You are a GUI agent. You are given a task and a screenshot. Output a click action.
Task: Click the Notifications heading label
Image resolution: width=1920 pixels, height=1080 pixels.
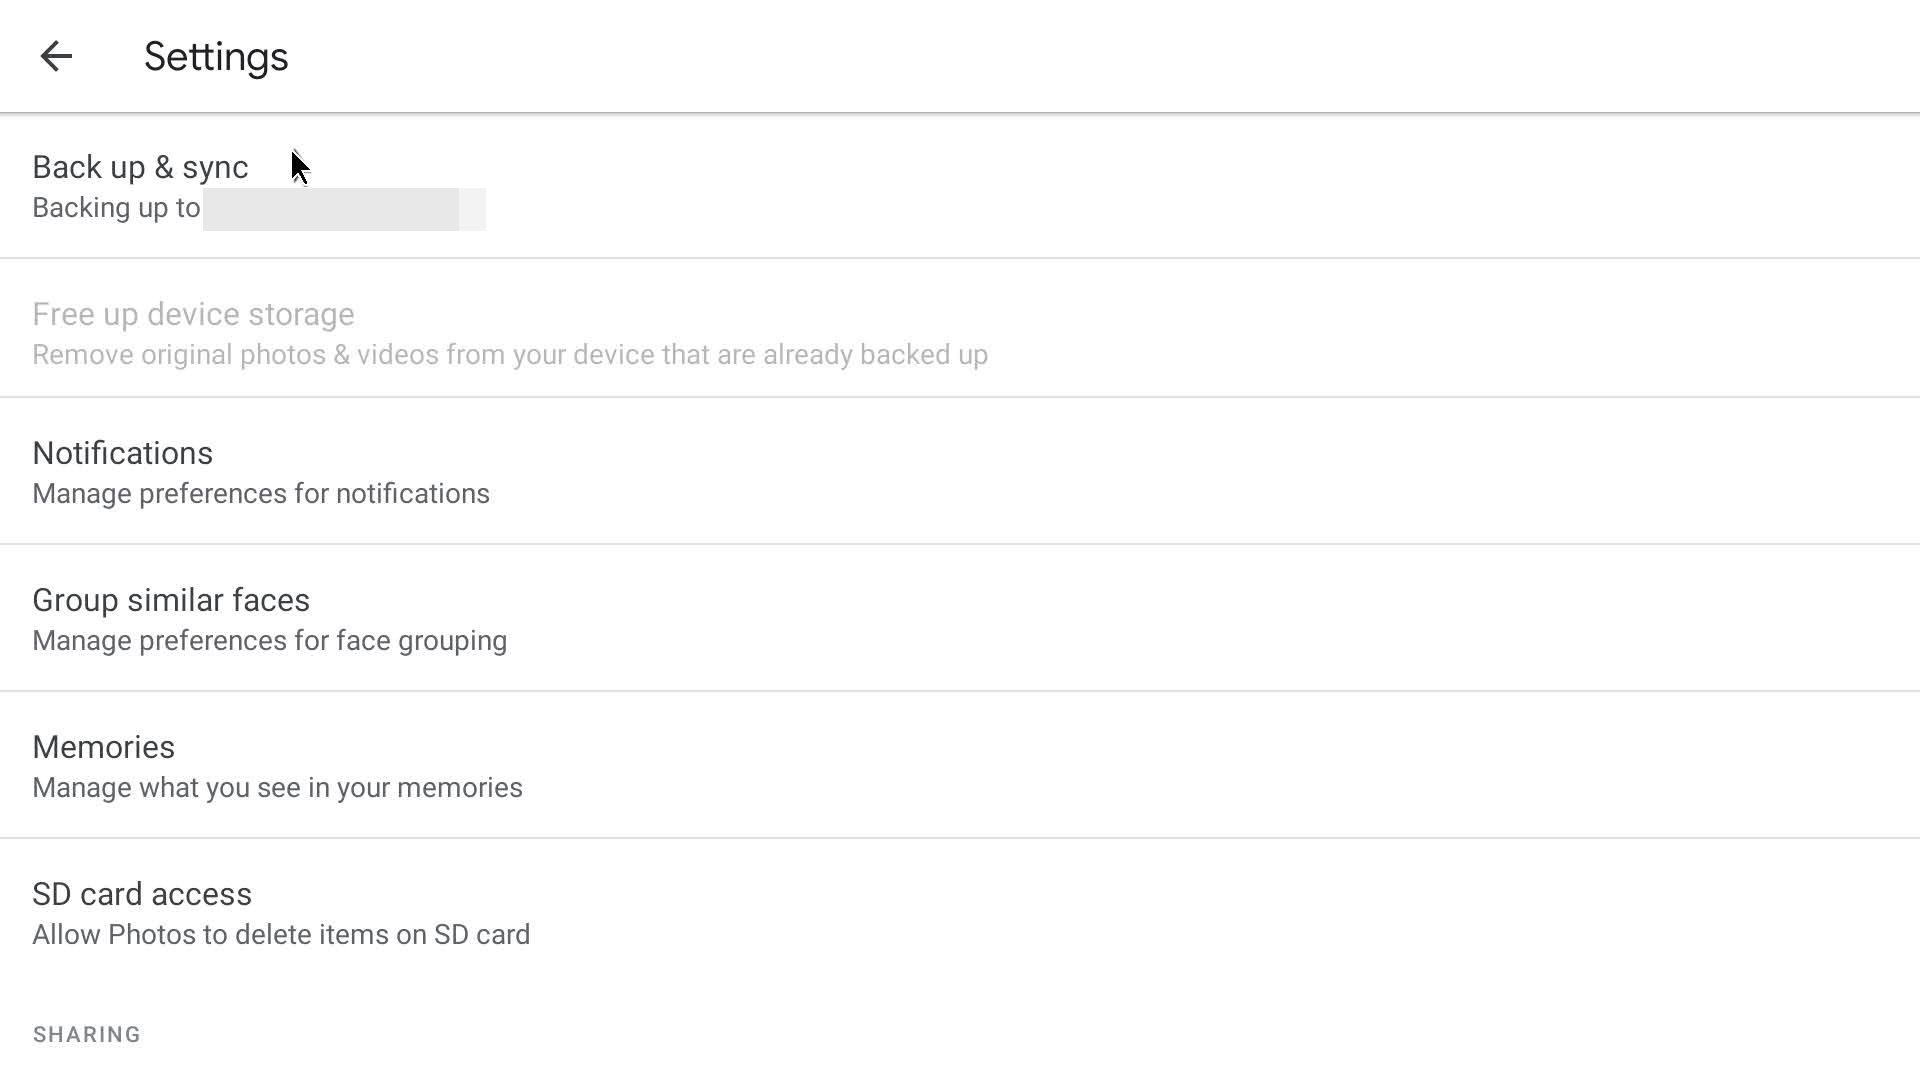122,453
